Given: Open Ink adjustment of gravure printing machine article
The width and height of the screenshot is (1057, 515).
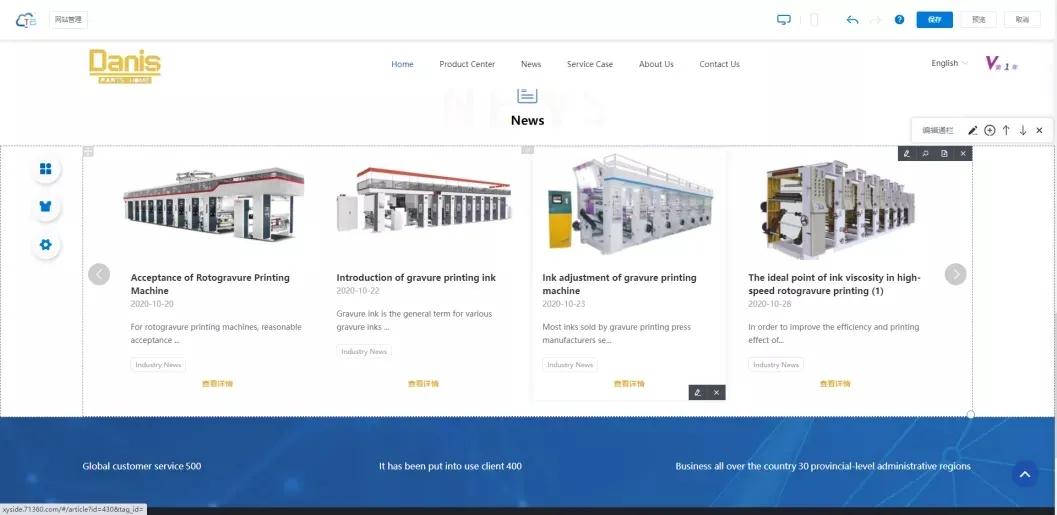Looking at the screenshot, I should pyautogui.click(x=620, y=284).
